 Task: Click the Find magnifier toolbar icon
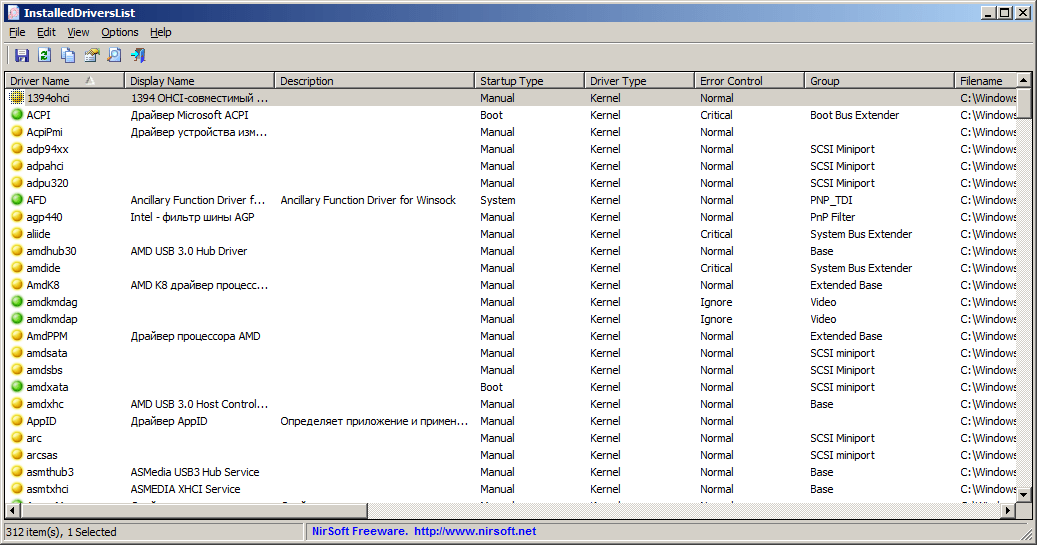(x=115, y=56)
